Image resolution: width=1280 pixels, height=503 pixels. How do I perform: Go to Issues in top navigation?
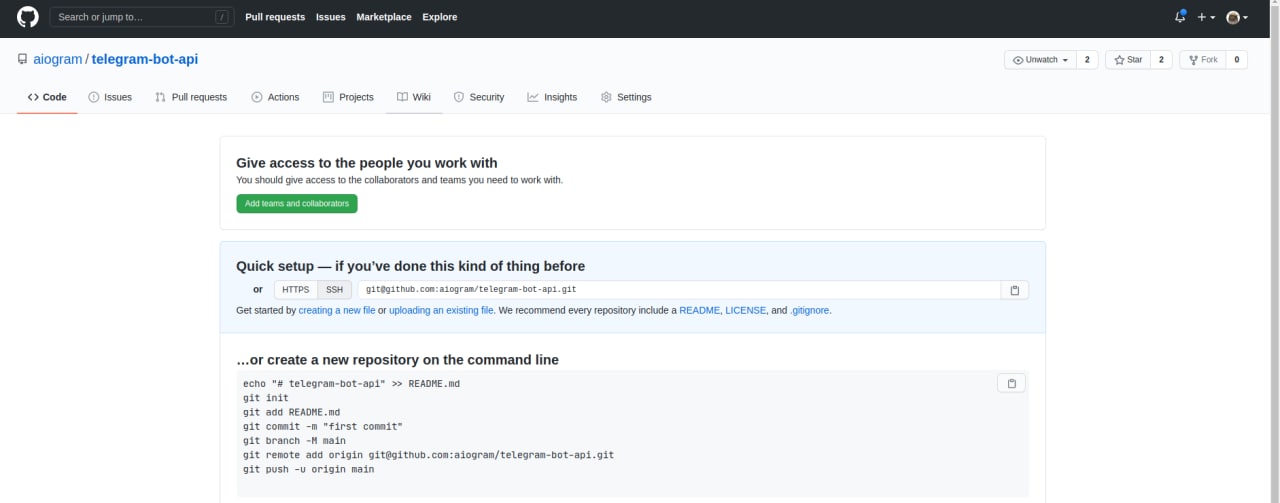(331, 17)
